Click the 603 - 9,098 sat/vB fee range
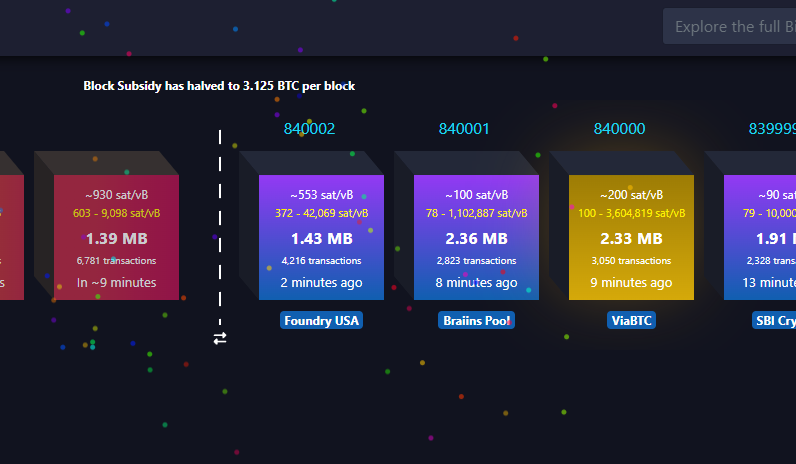Image resolution: width=796 pixels, height=464 pixels. coord(116,213)
